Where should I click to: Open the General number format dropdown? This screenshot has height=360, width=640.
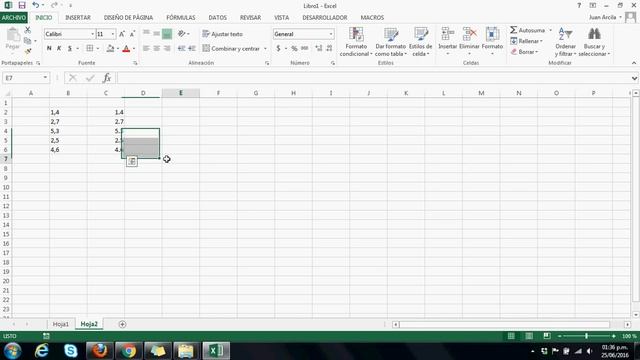pyautogui.click(x=331, y=34)
